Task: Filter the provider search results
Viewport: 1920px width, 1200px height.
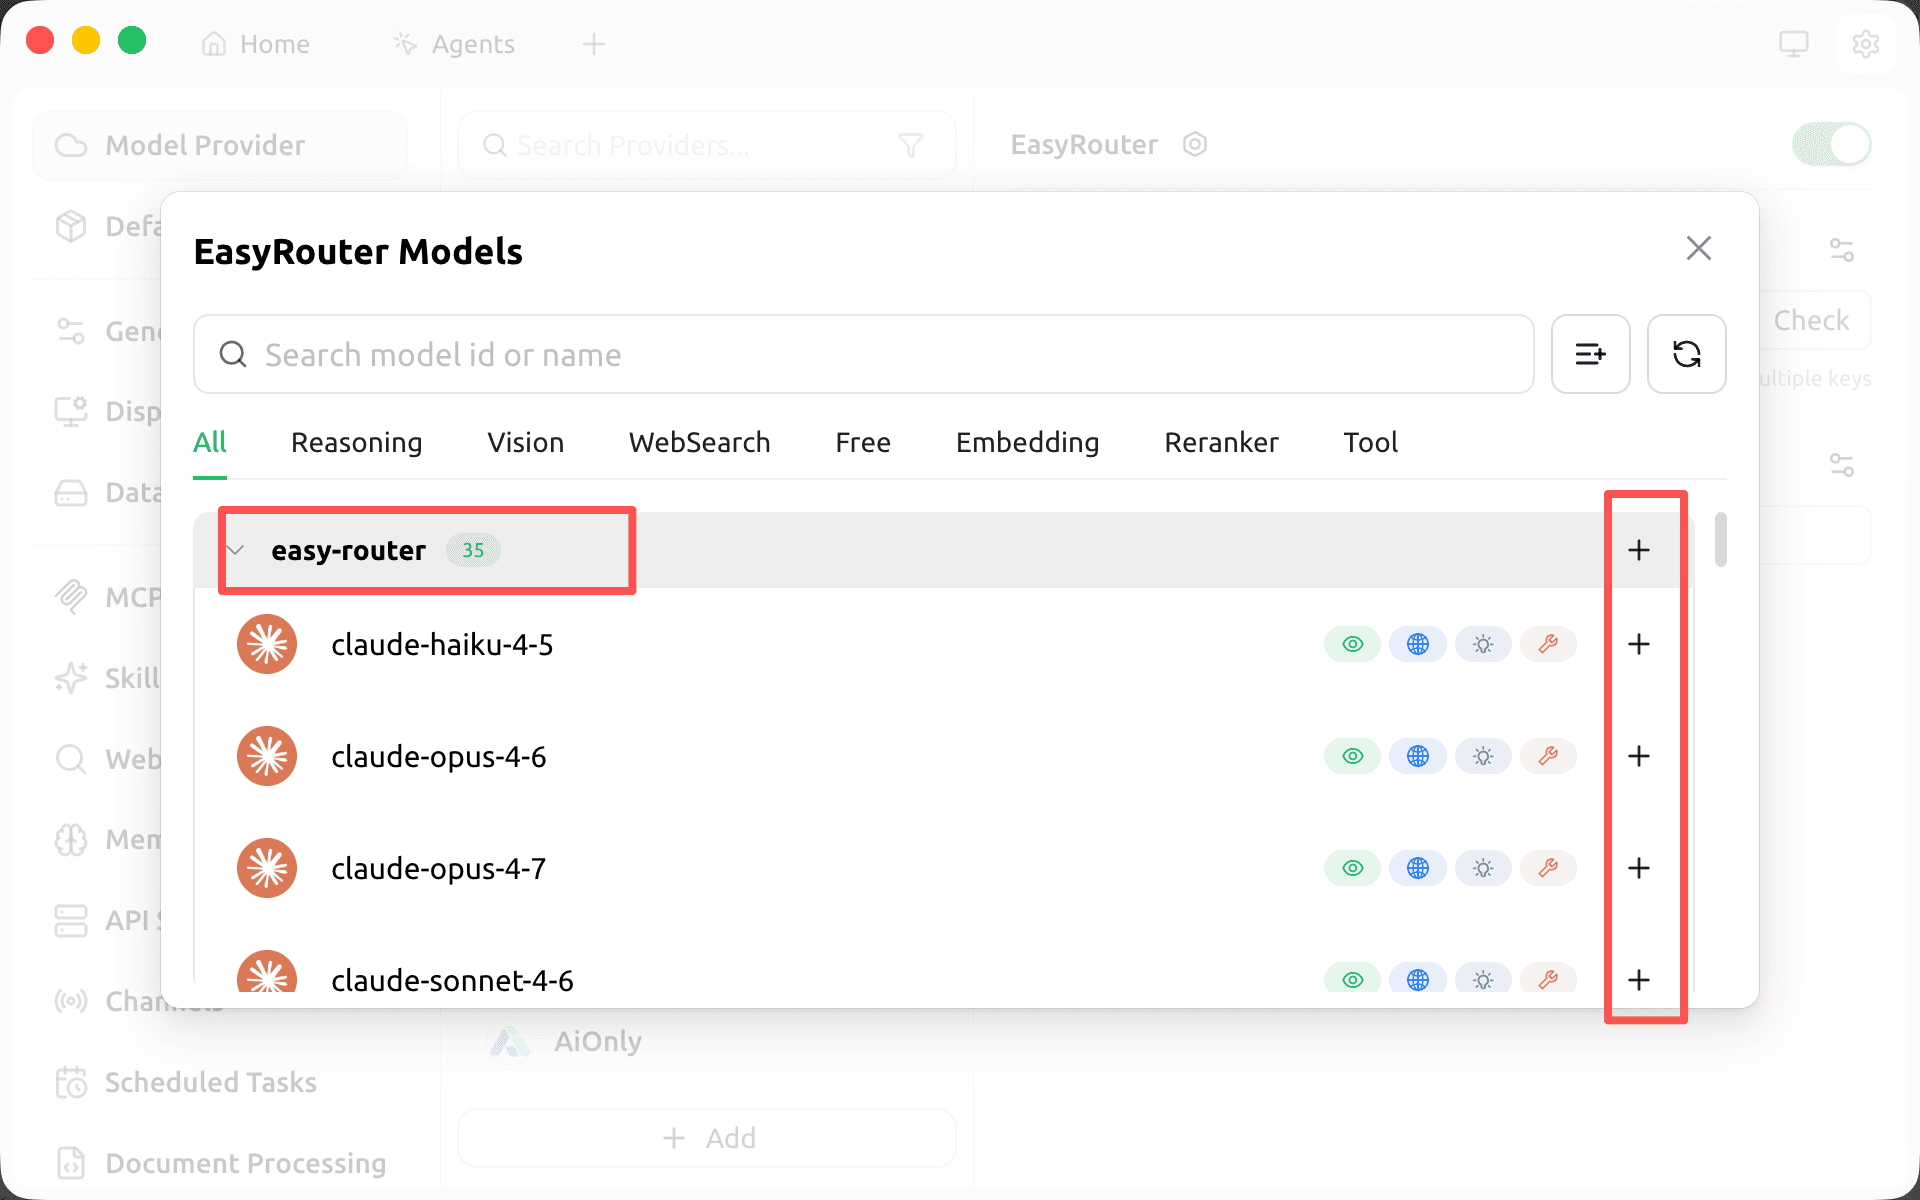Action: (x=910, y=146)
